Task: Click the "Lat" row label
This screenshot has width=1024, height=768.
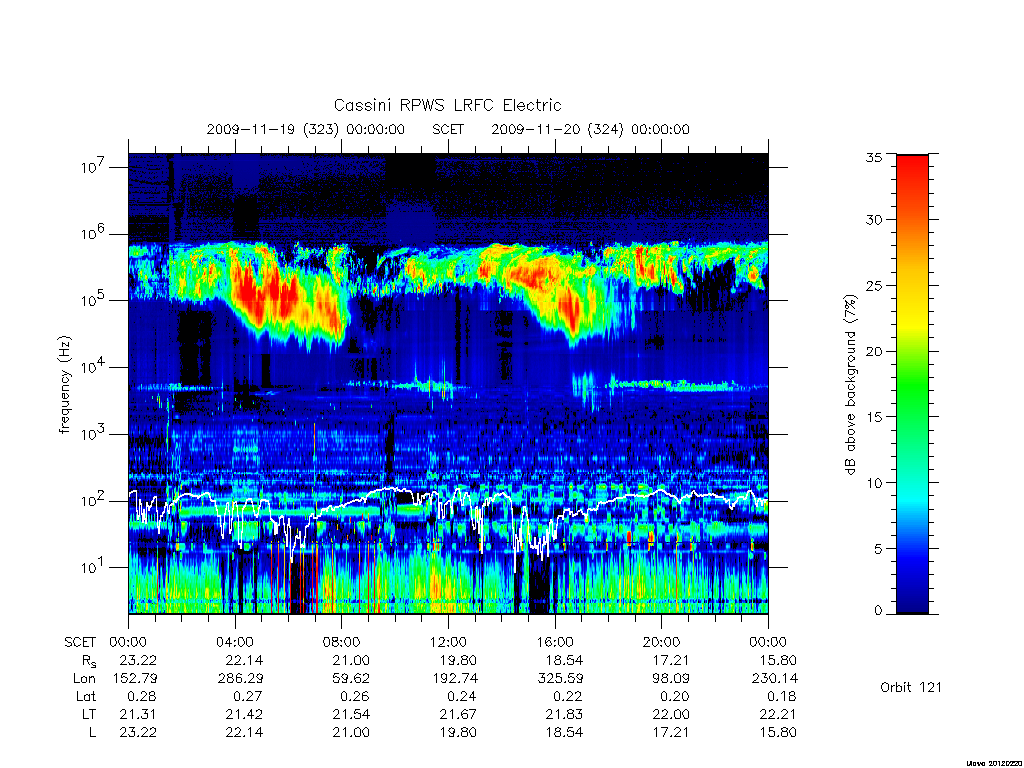Action: pos(86,696)
